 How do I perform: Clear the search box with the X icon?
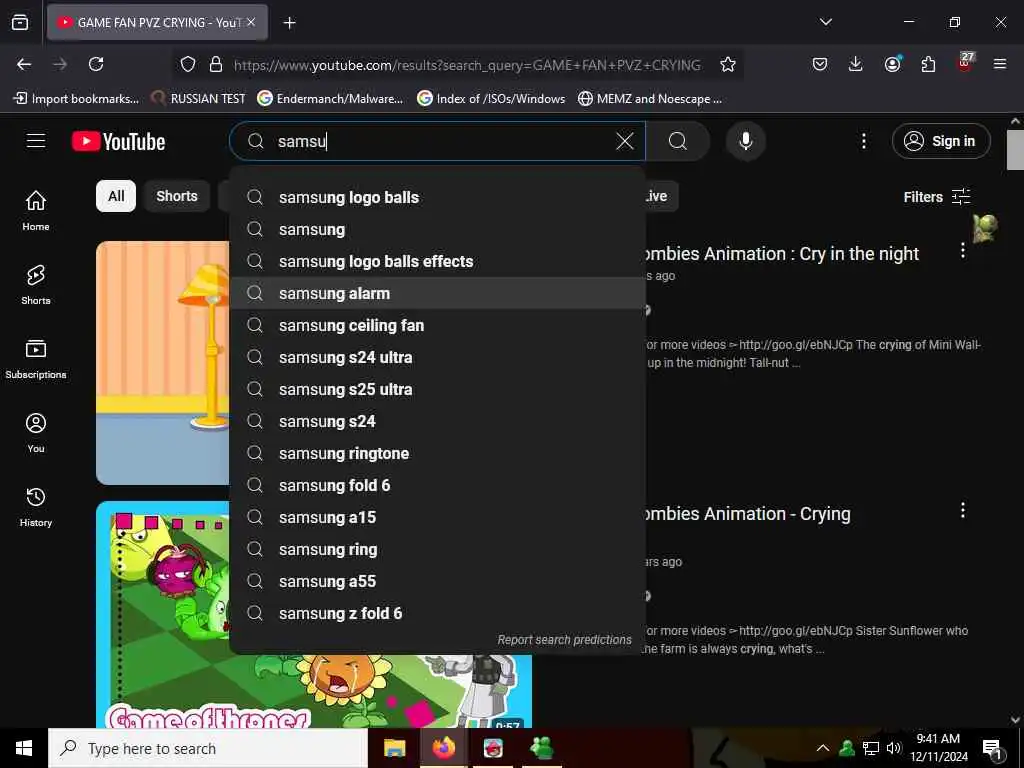pos(624,141)
